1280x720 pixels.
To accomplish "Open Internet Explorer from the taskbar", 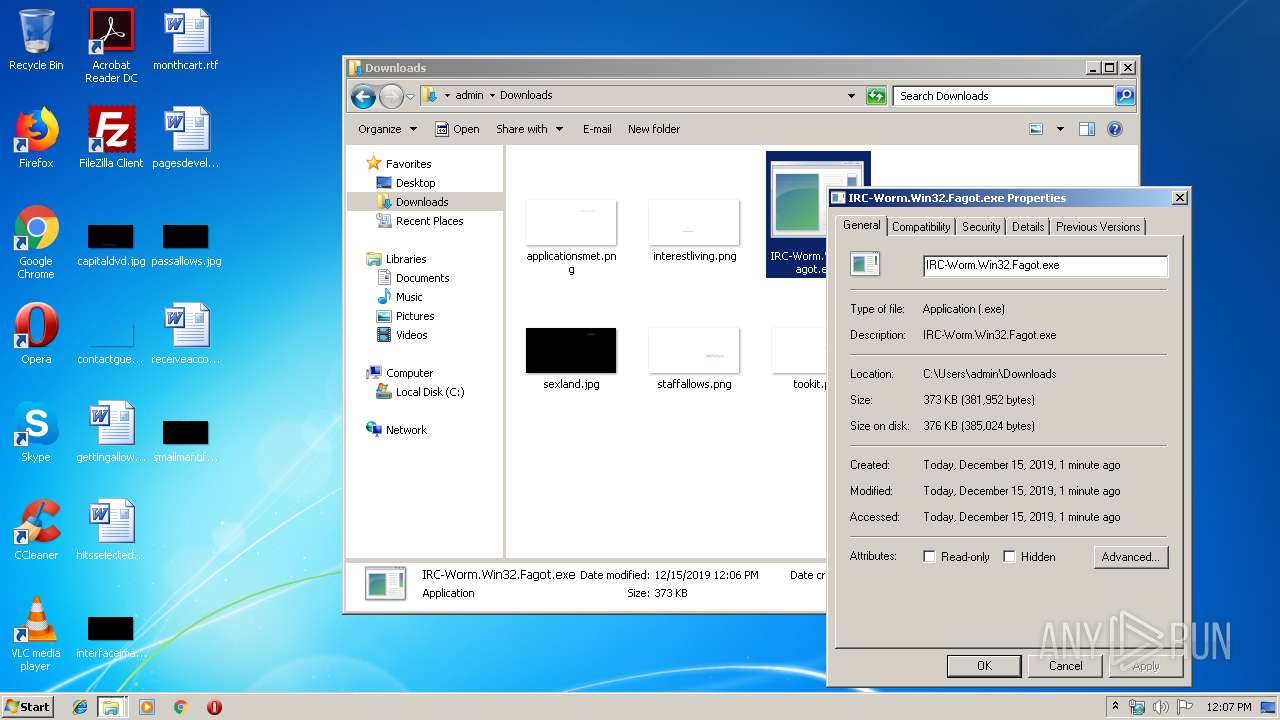I will [80, 707].
